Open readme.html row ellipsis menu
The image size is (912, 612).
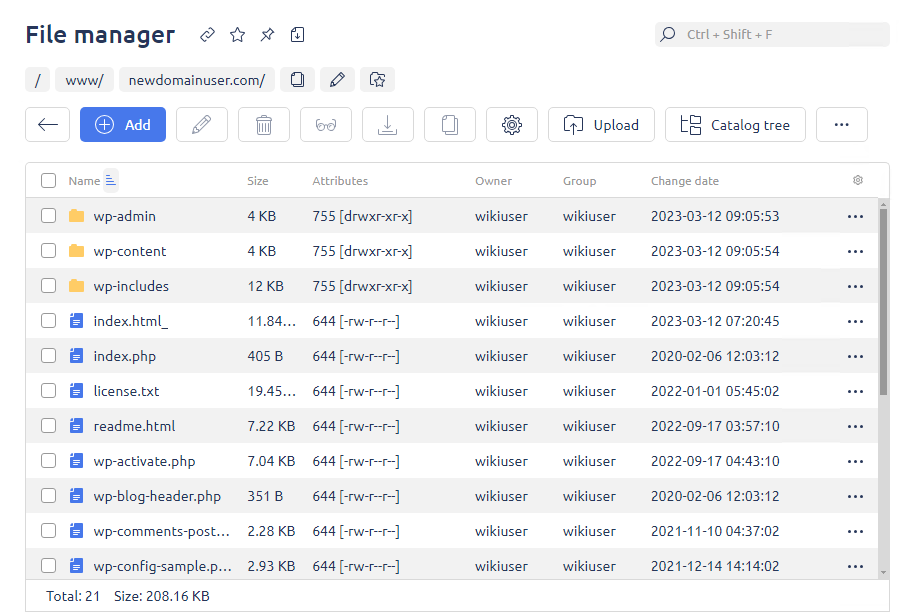pyautogui.click(x=855, y=426)
